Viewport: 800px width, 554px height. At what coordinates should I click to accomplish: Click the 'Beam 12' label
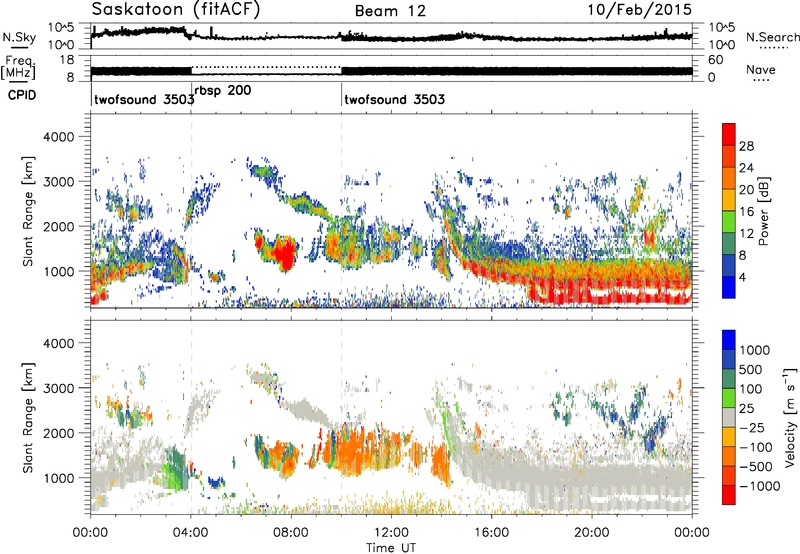pos(390,11)
